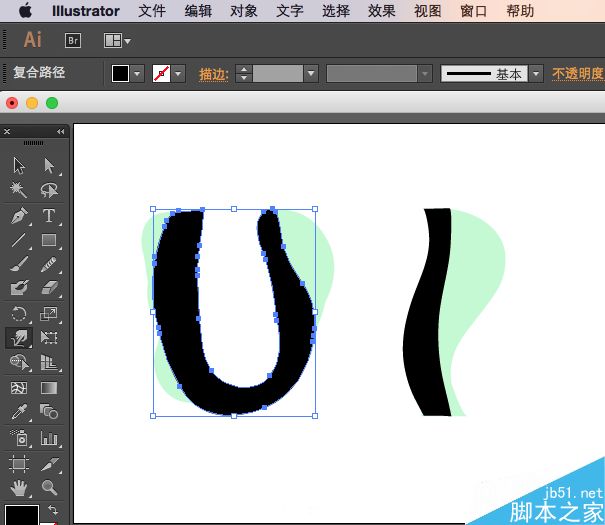605x525 pixels.
Task: Select the Mesh tool
Action: pyautogui.click(x=19, y=388)
